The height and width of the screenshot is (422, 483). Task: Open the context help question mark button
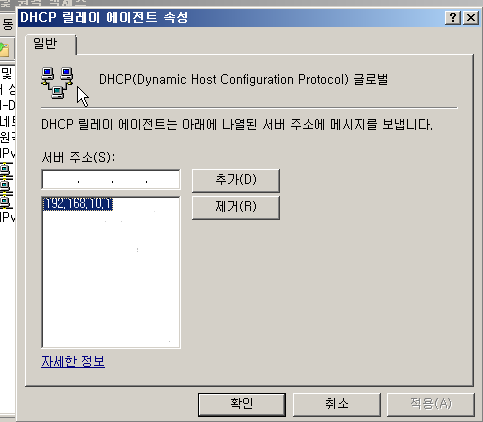(453, 17)
